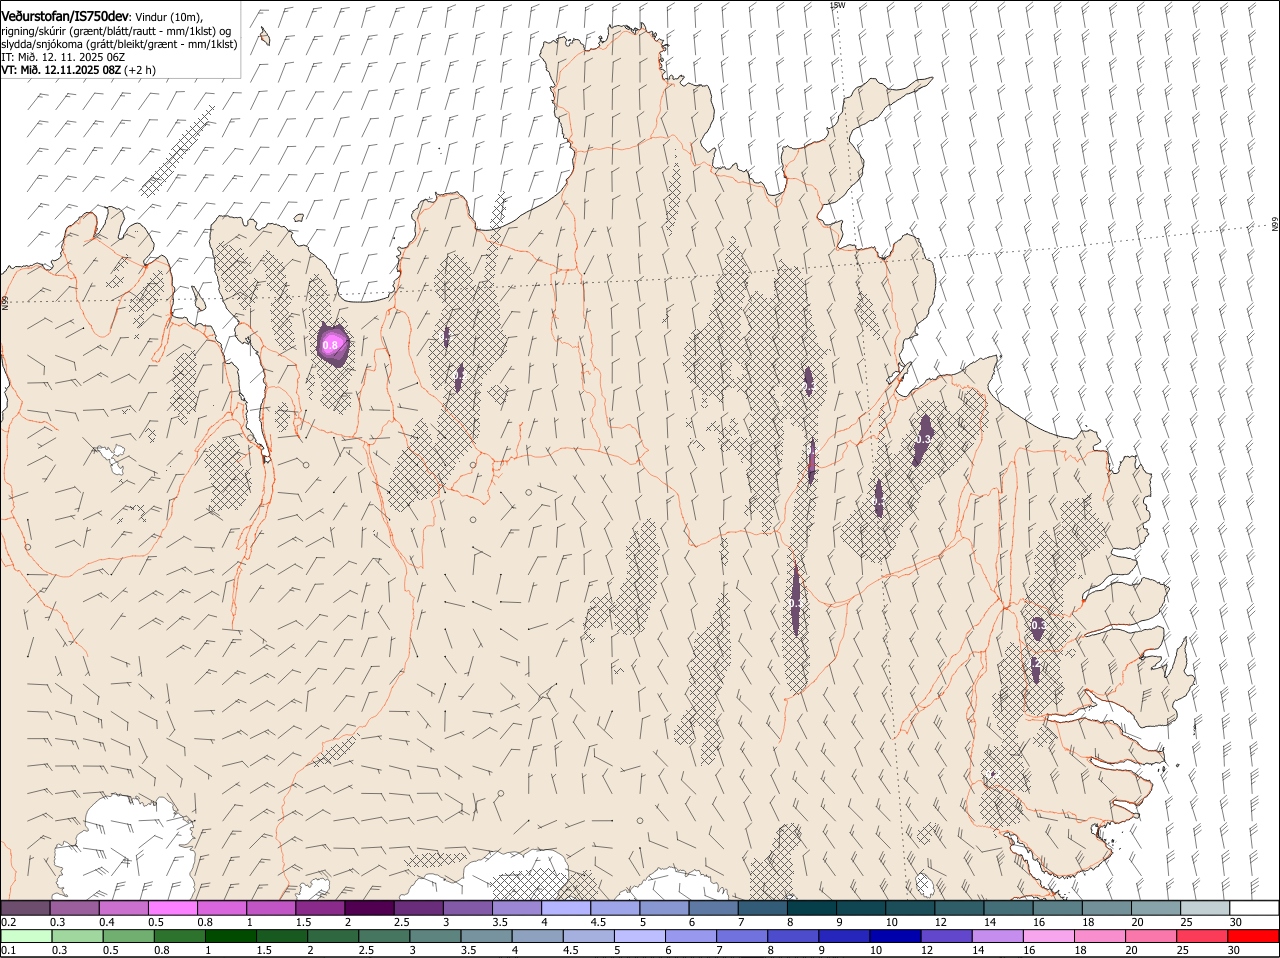Click the Veðurstofan/IS750dev map title
Image resolution: width=1280 pixels, height=958 pixels.
point(66,17)
